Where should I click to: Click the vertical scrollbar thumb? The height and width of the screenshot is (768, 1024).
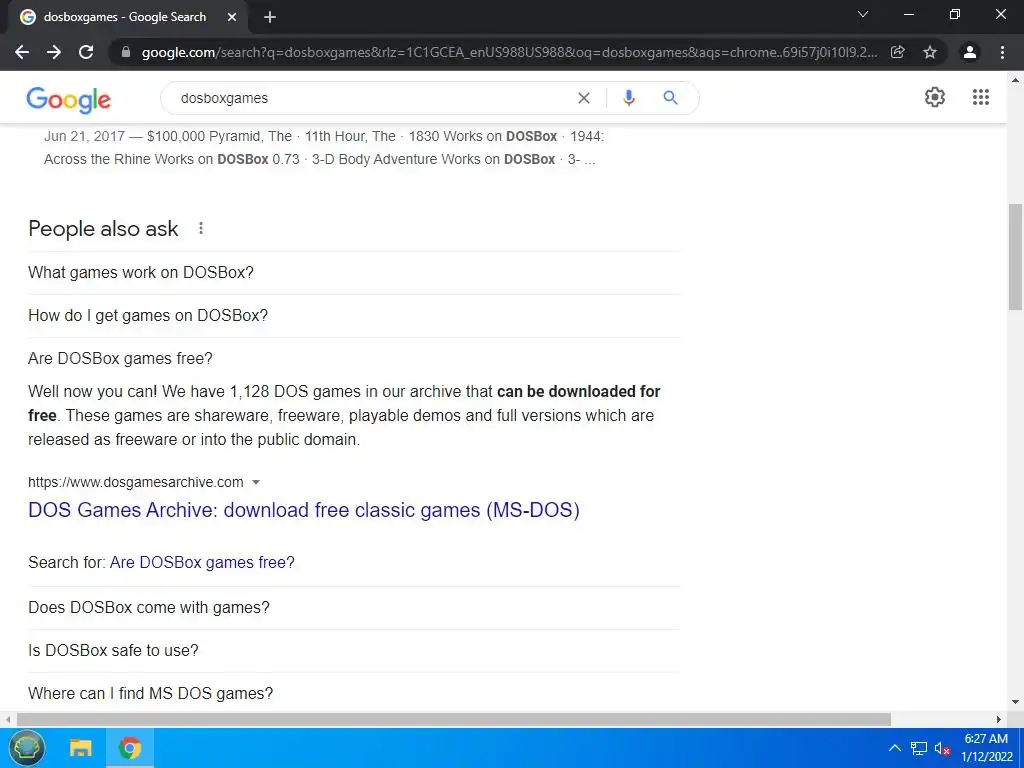coord(1015,257)
